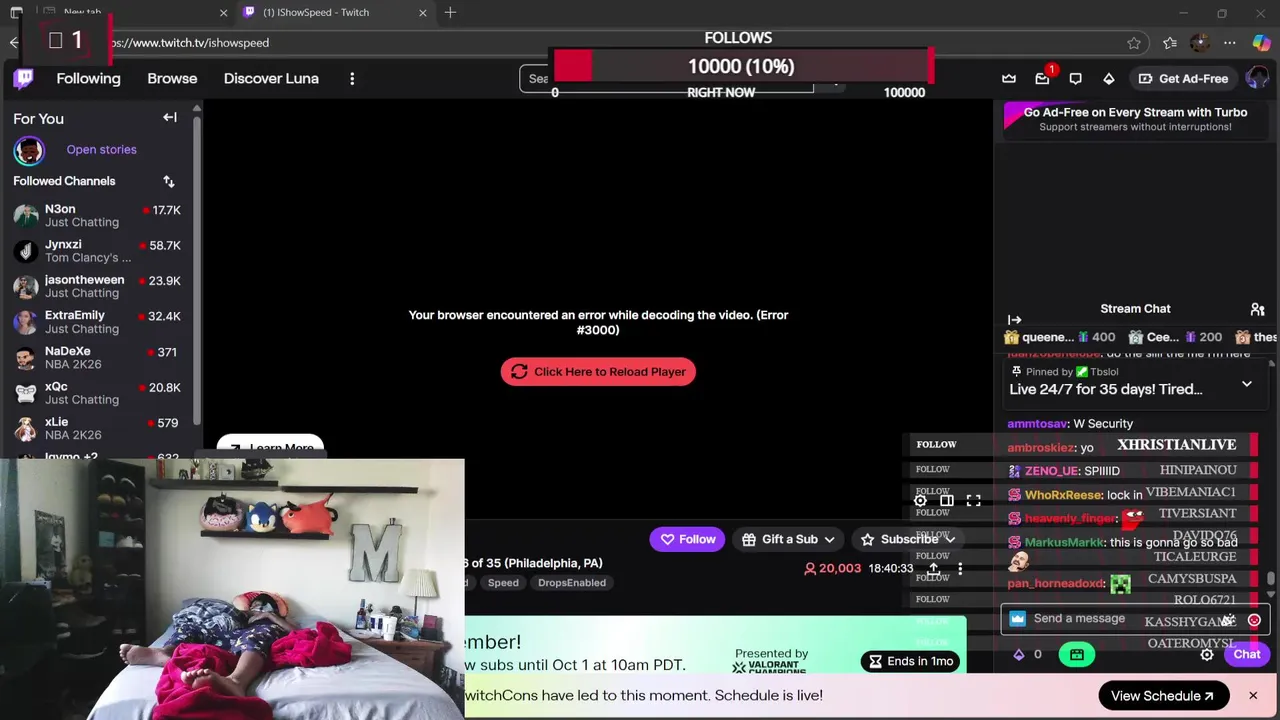Open the green rewards chest button
1280x720 pixels.
tap(1077, 655)
